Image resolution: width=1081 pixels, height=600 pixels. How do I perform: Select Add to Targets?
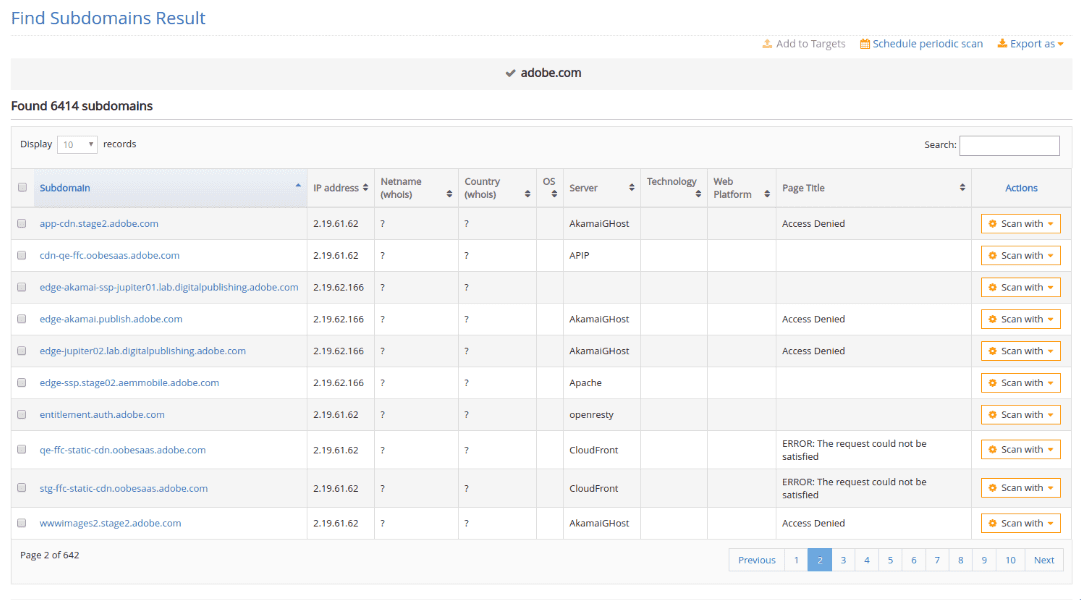[x=812, y=44]
